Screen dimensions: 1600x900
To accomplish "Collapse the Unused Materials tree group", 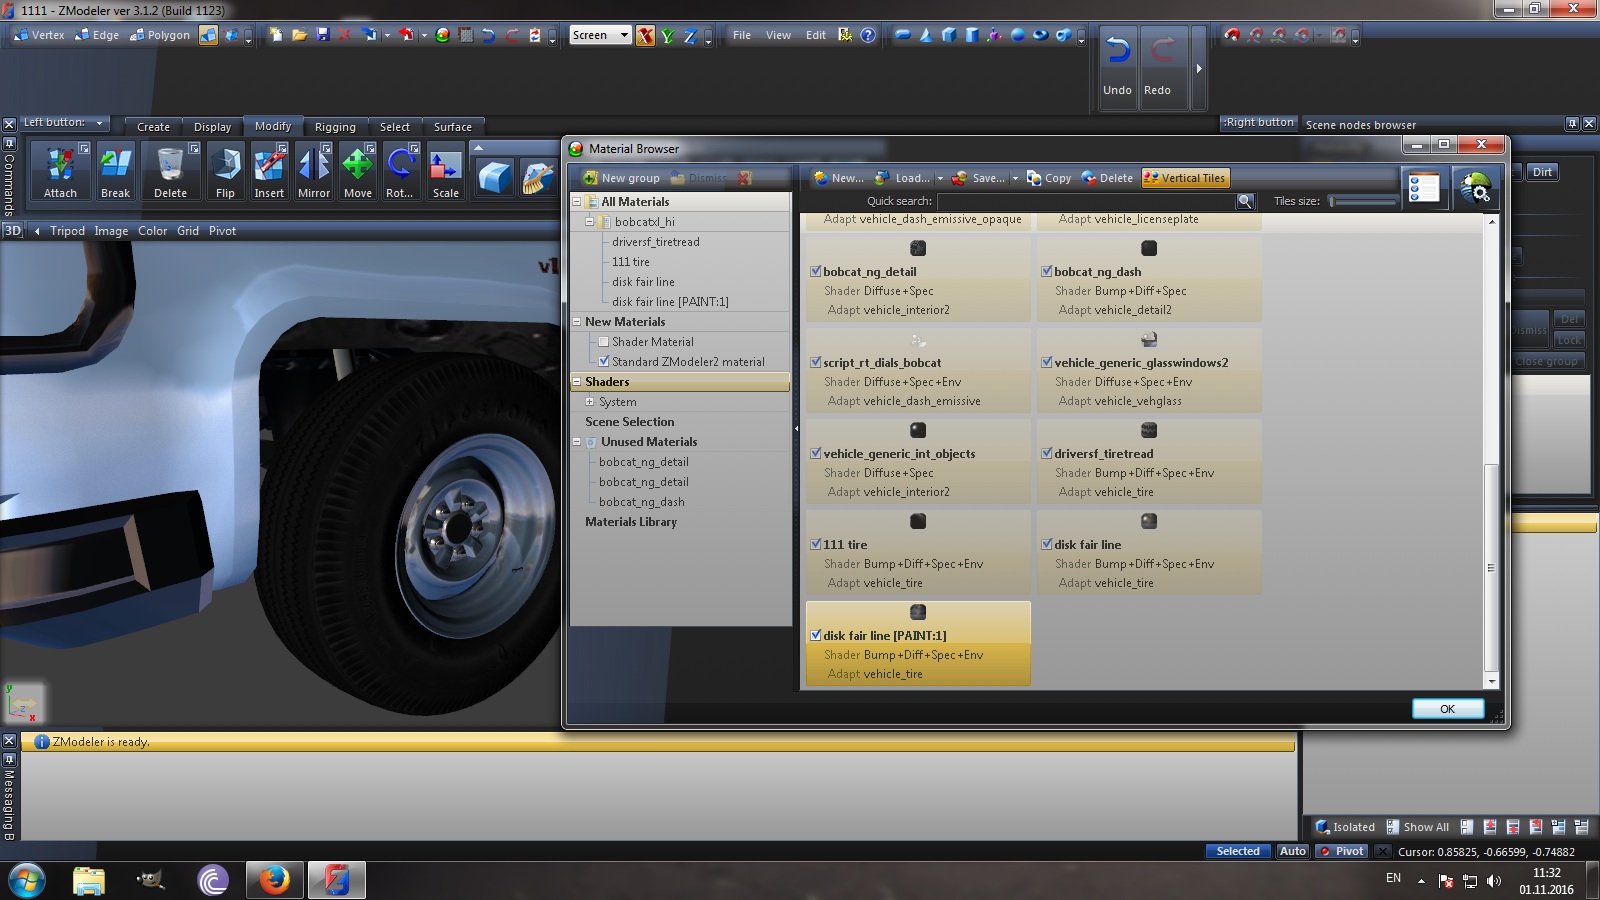I will coord(577,442).
